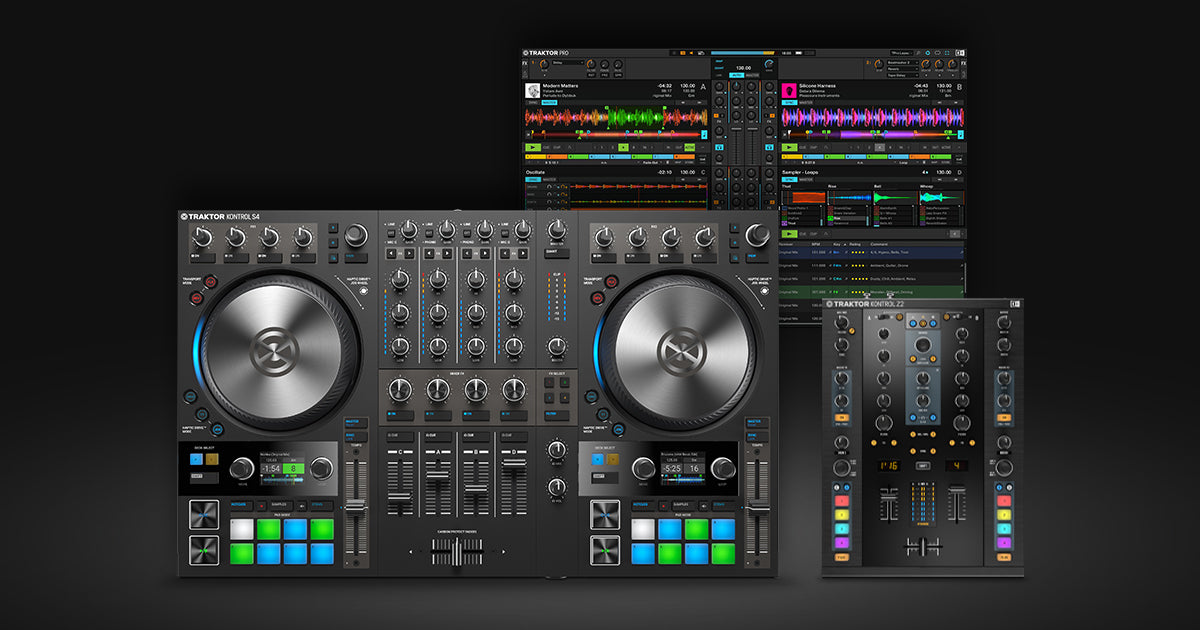Adjust FX unit 1 dry/wet knob
The width and height of the screenshot is (1200, 630).
tap(544, 64)
